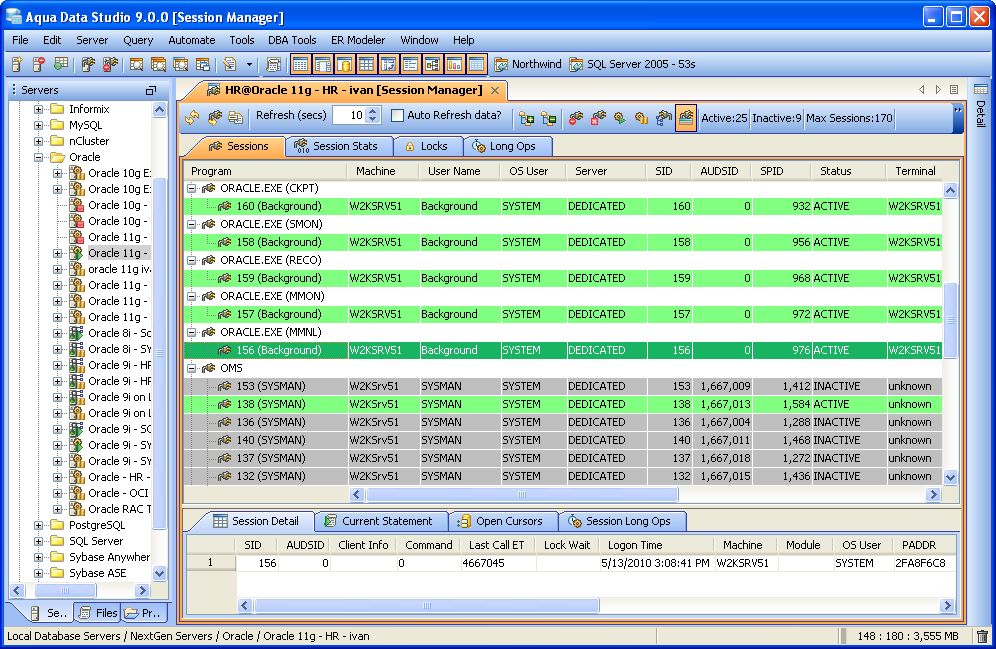
Task: Toggle the diagram tree panel button
Action: [x=433, y=64]
